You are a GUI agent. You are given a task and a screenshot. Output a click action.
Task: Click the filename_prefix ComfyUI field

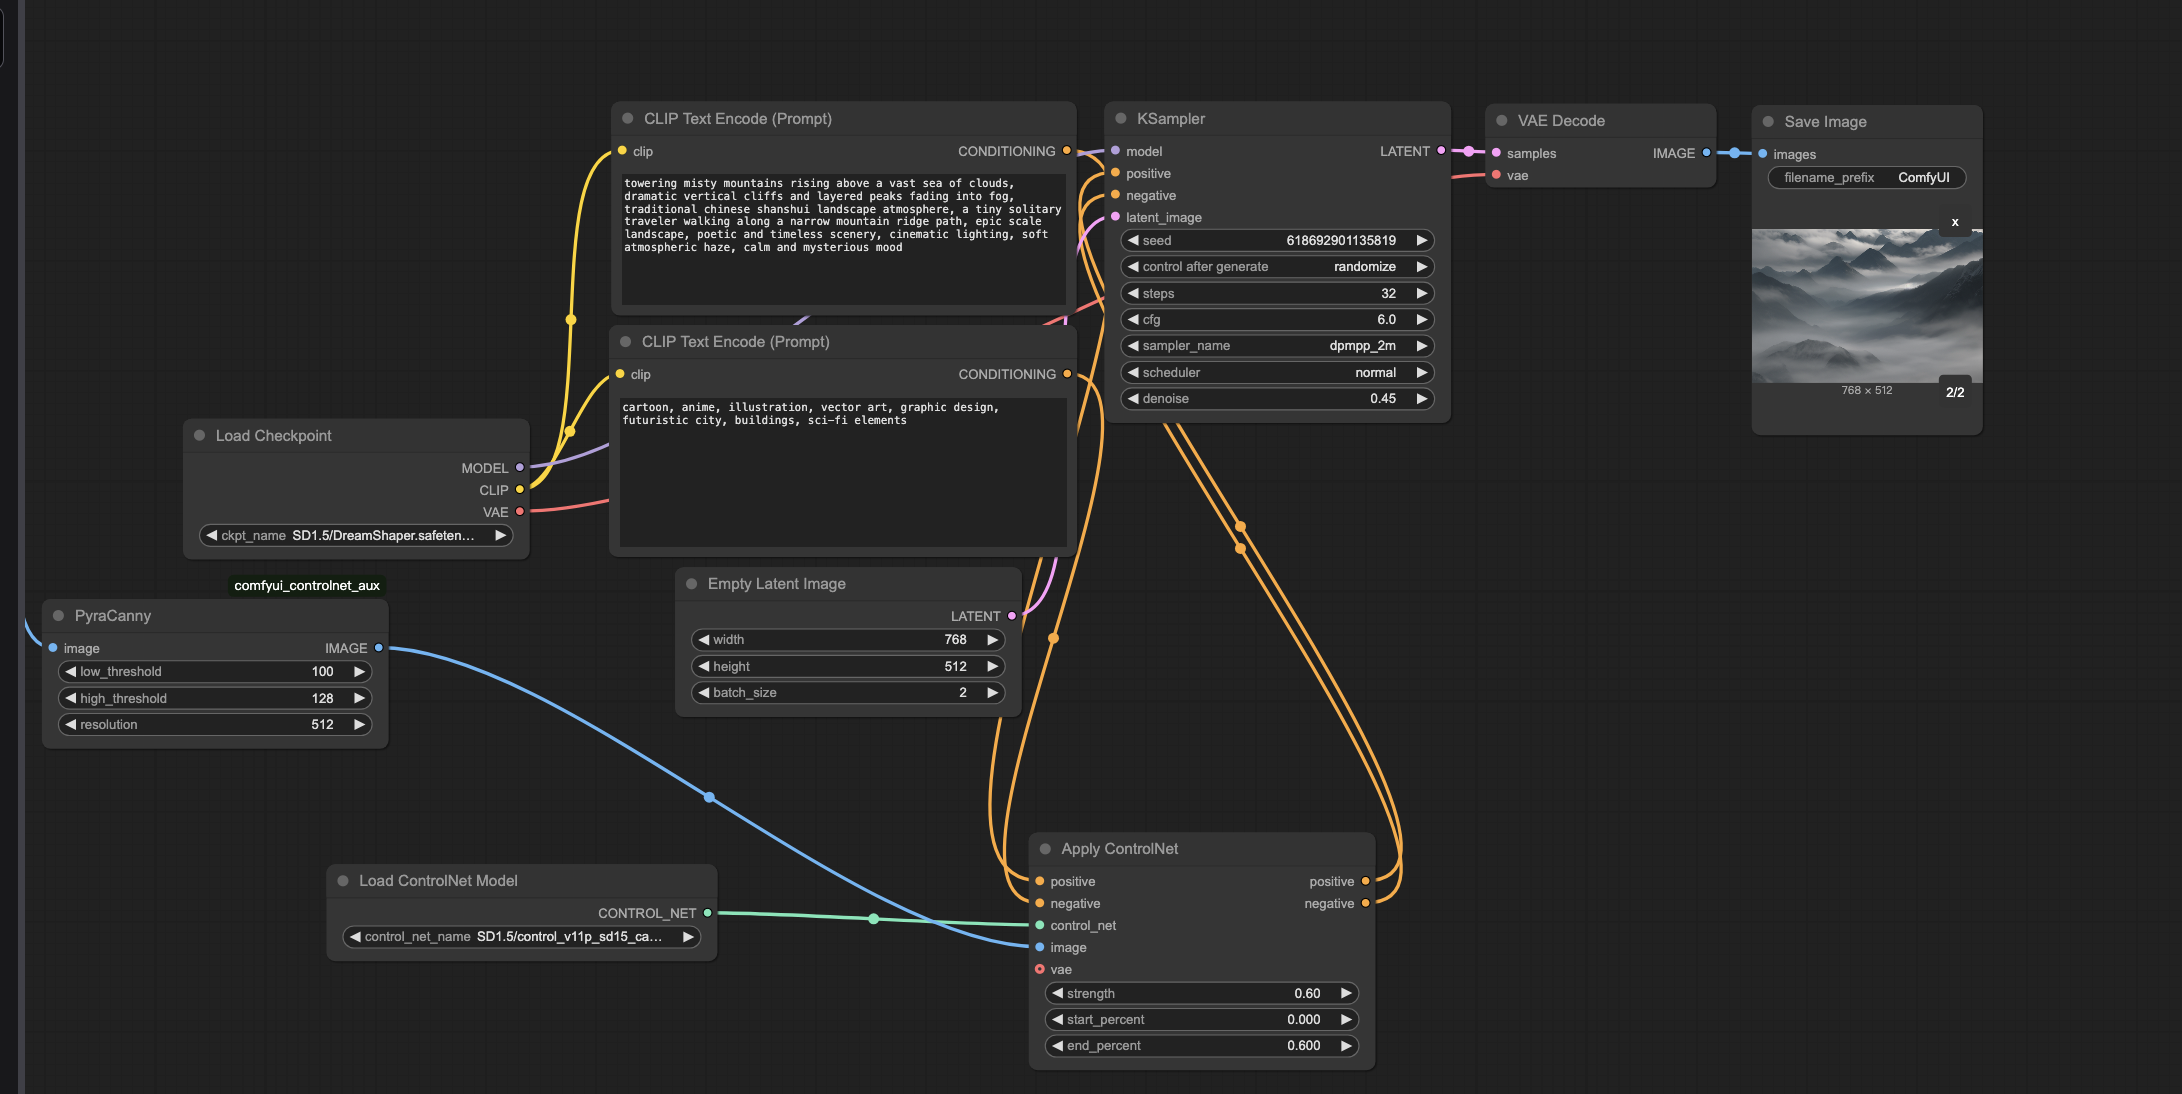tap(1866, 177)
